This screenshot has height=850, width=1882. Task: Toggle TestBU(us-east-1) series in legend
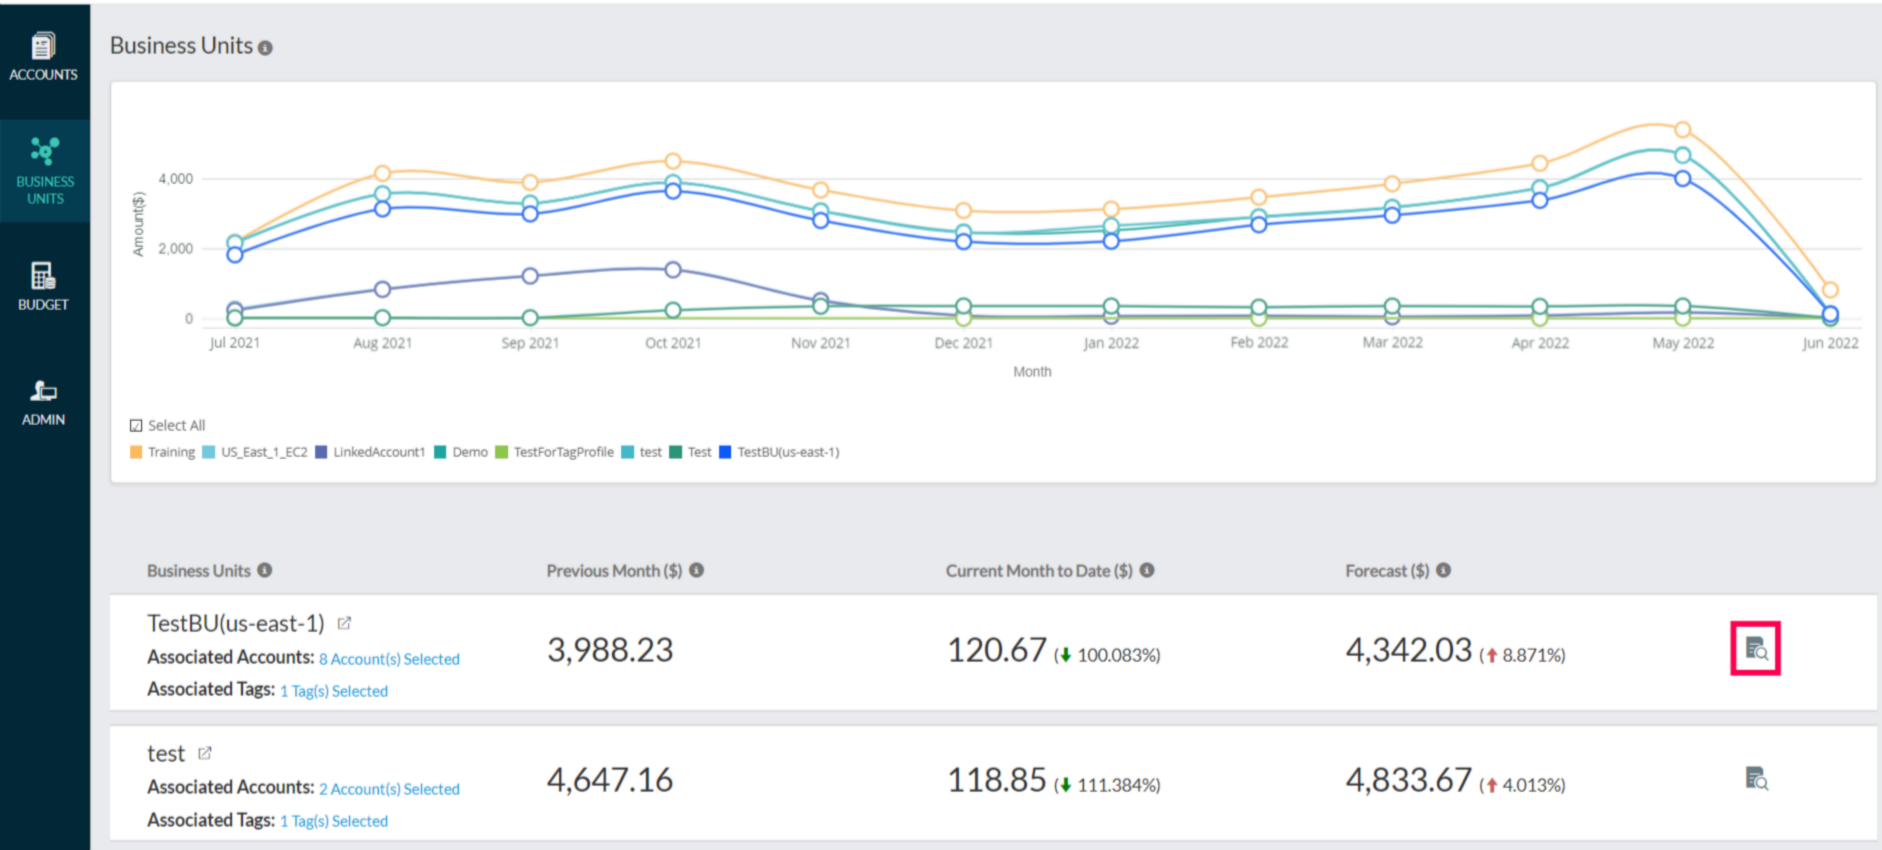click(780, 452)
